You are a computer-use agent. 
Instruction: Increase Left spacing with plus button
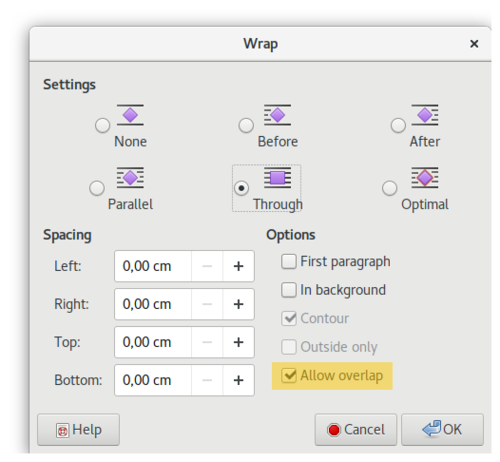[238, 266]
